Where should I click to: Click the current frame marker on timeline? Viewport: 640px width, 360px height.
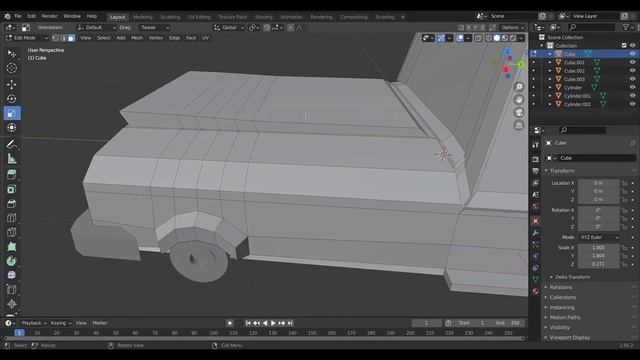coord(19,333)
